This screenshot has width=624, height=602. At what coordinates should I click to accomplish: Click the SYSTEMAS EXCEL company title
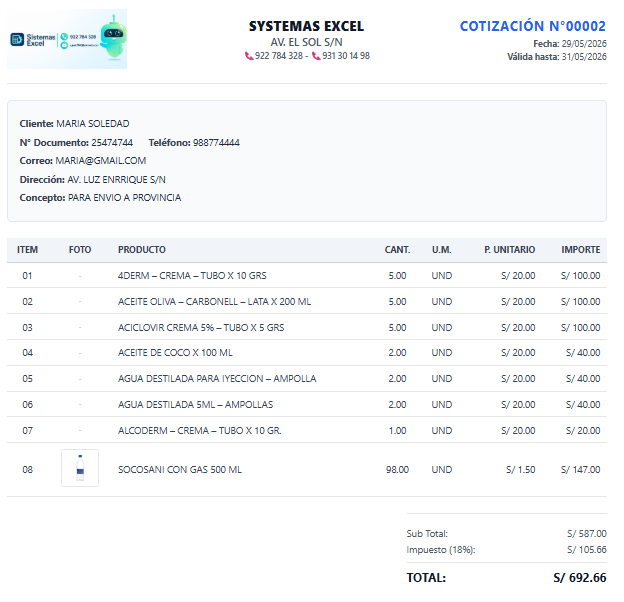coord(306,26)
